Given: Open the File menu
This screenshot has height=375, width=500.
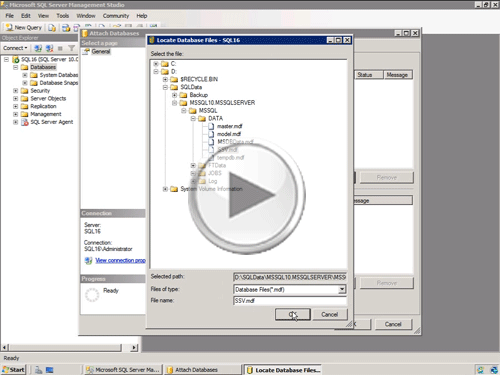Looking at the screenshot, I should [x=10, y=16].
